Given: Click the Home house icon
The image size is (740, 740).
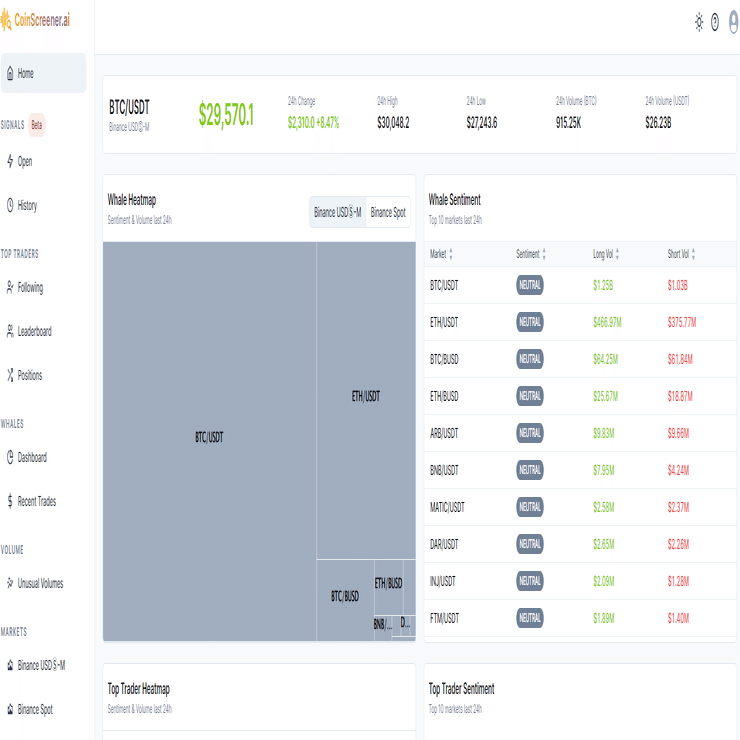Looking at the screenshot, I should [10, 73].
